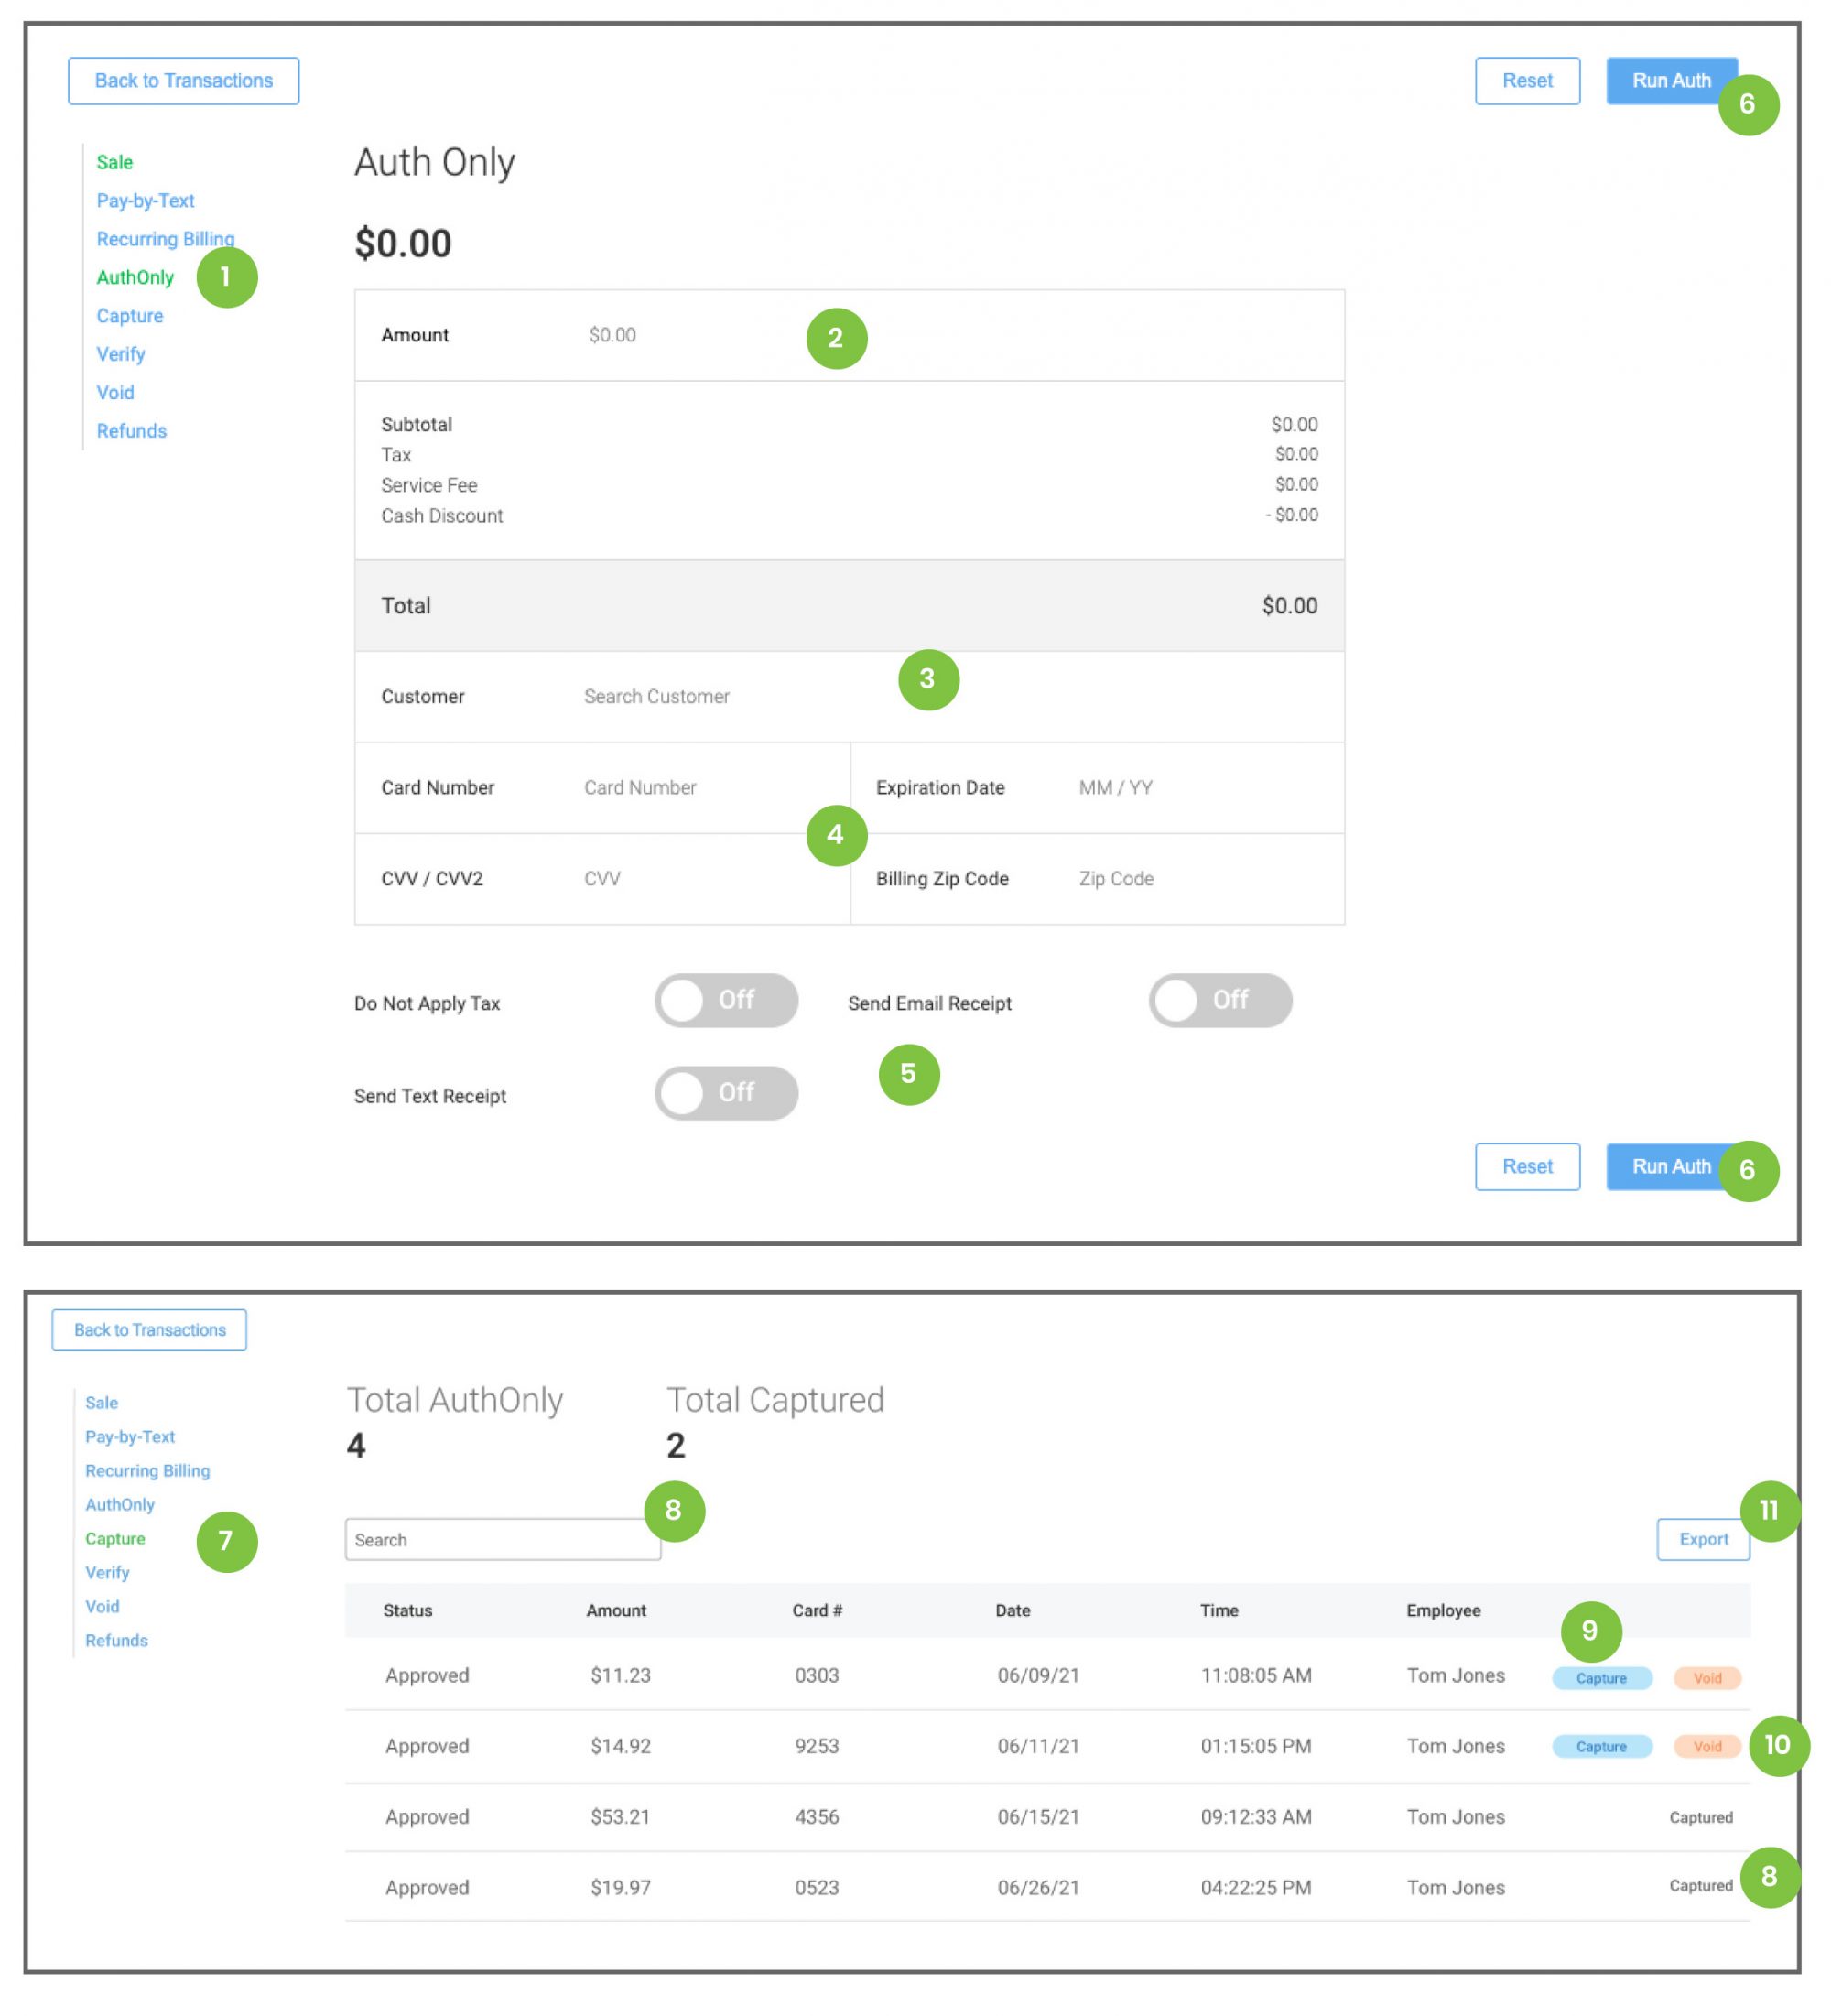Void the $14.92 transaction
This screenshot has height=2016, width=1831.
click(x=1707, y=1747)
